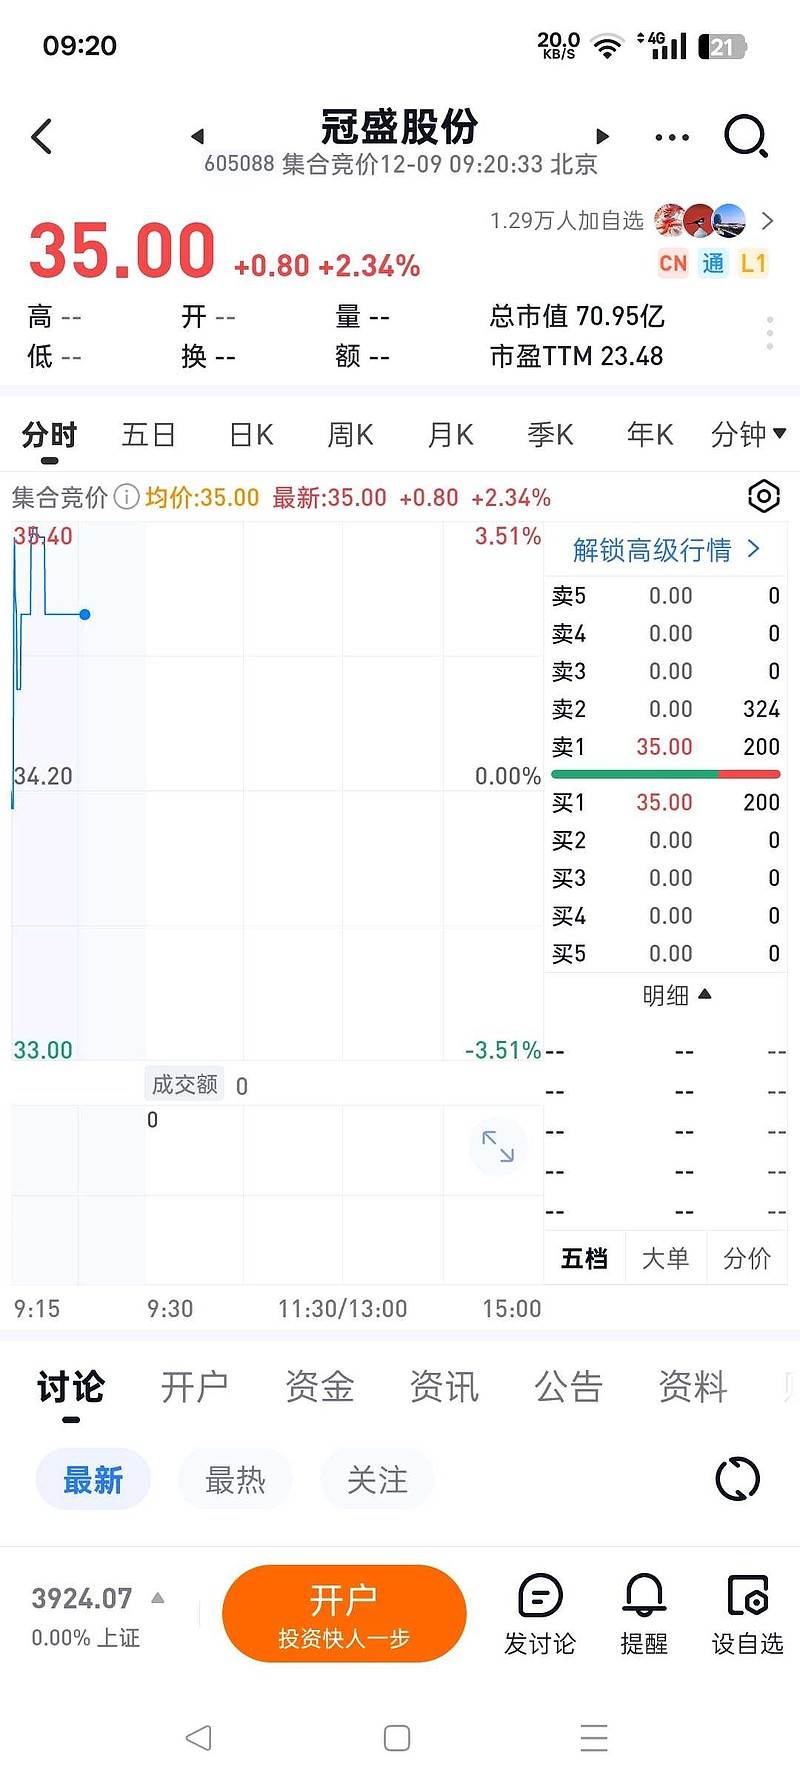Switch to next stock with right triangle

click(x=602, y=136)
